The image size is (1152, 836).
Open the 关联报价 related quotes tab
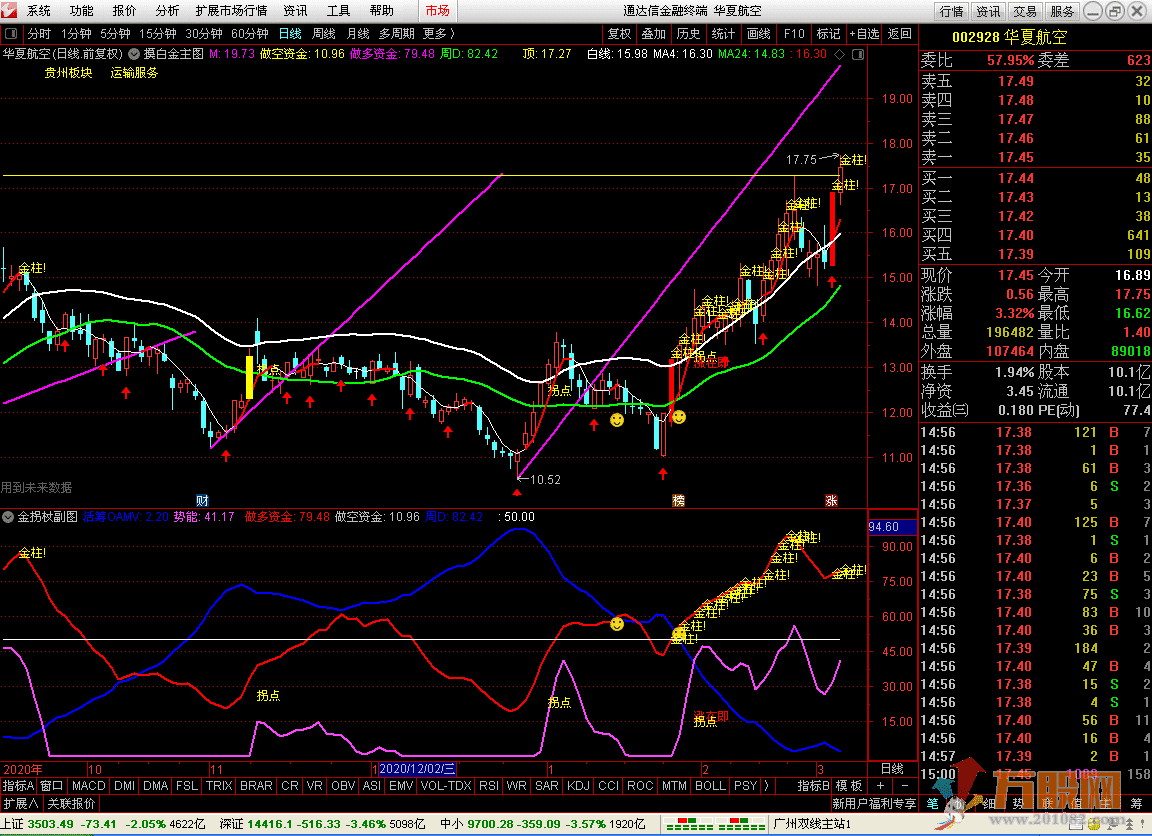tap(71, 804)
